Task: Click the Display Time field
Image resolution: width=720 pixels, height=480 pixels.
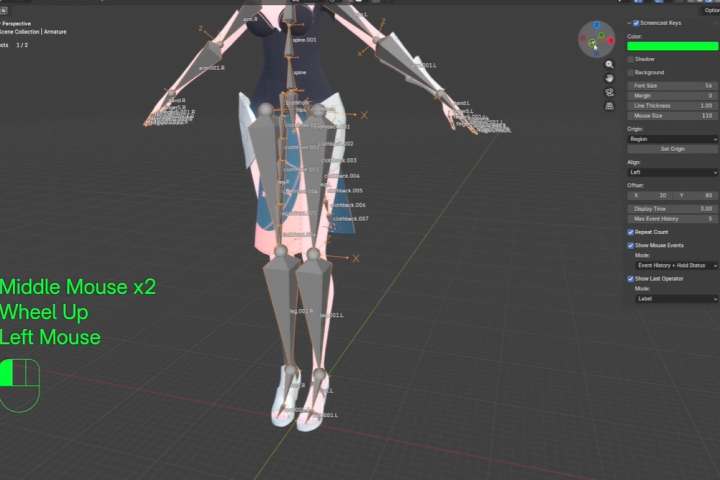Action: tap(672, 209)
